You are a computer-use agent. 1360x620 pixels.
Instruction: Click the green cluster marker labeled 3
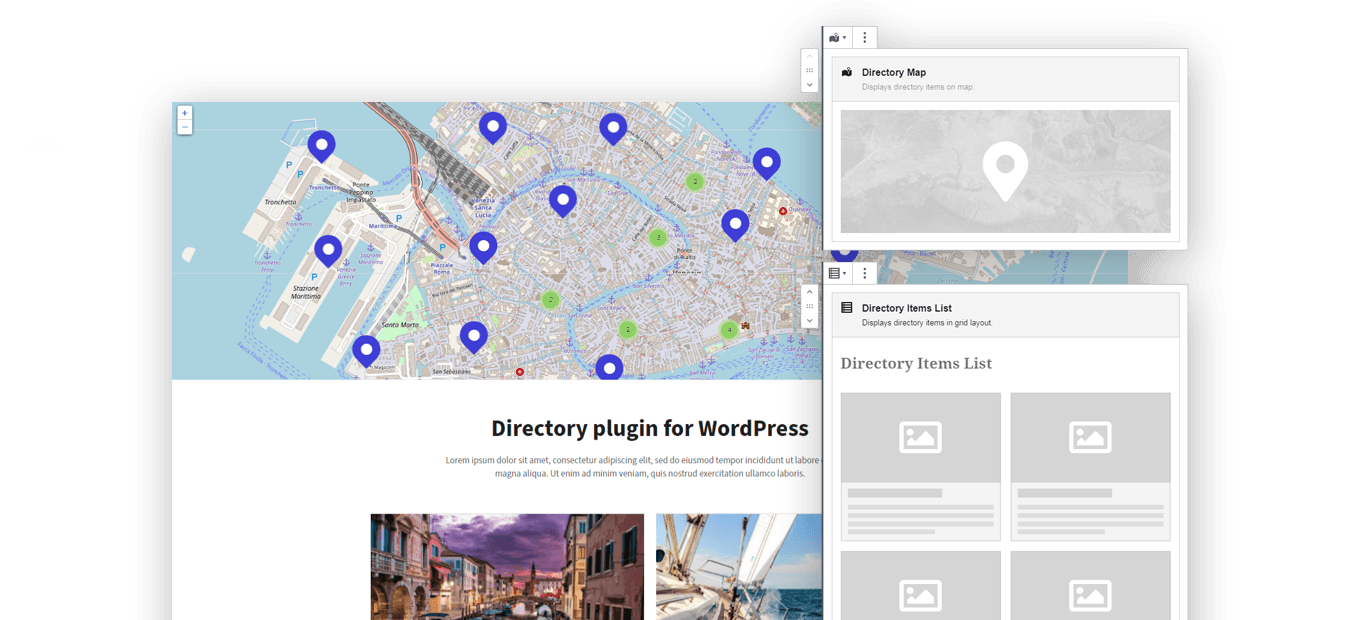pyautogui.click(x=658, y=238)
